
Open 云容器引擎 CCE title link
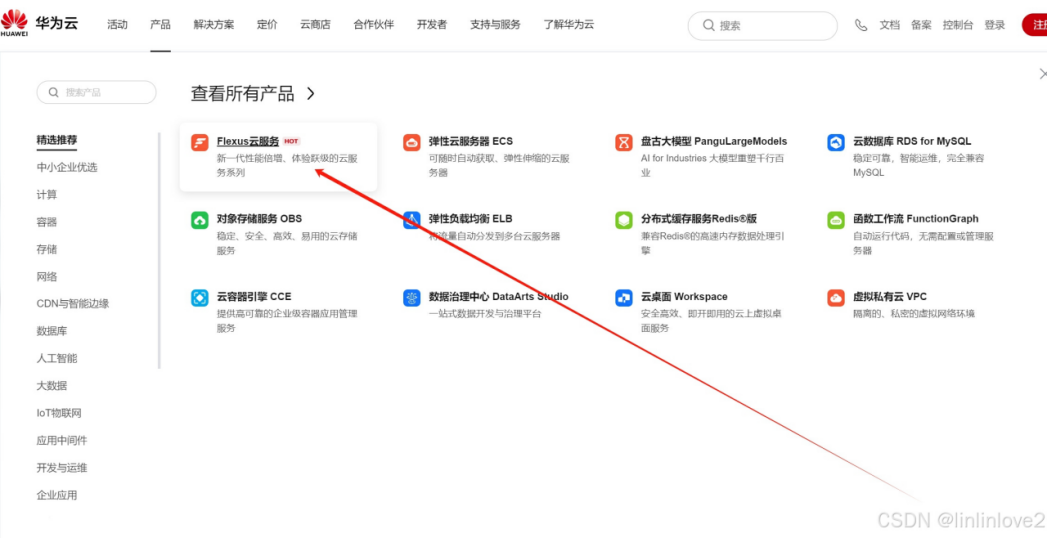(254, 297)
